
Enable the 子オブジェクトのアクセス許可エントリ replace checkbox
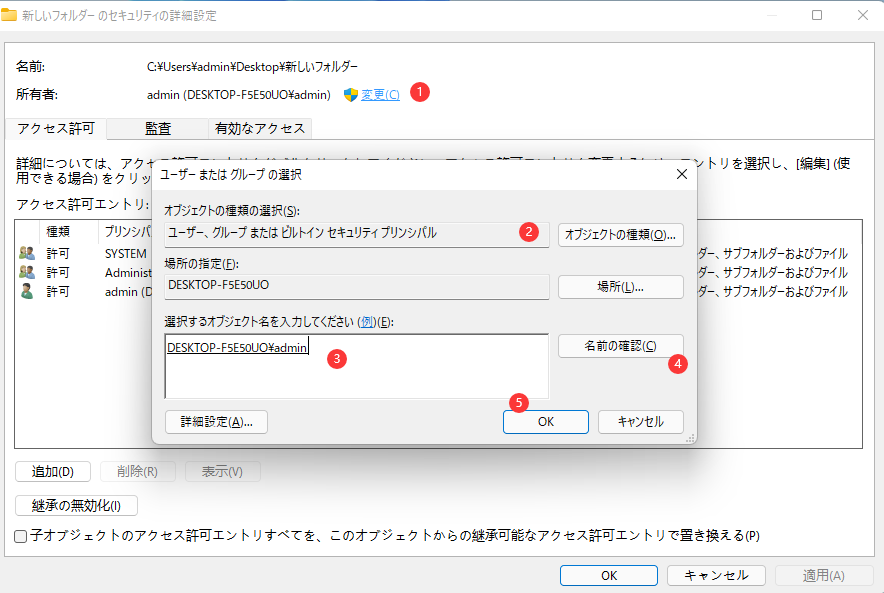19,536
